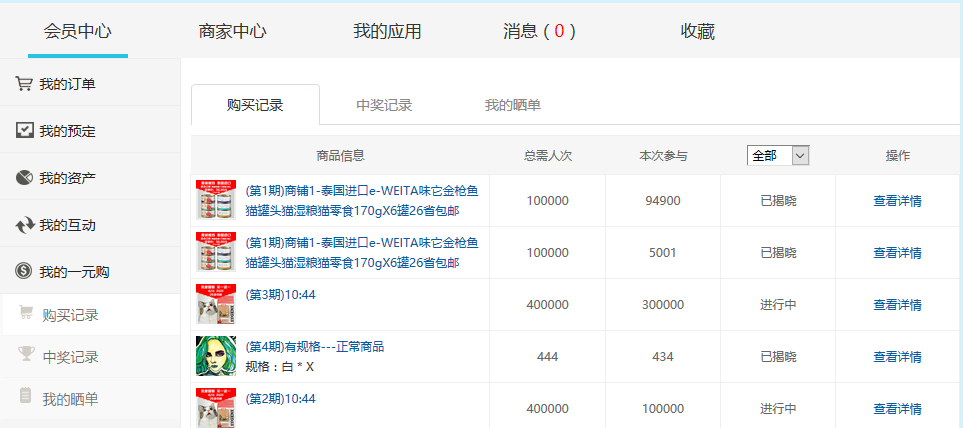963x428 pixels.
Task: Switch to the 中奖记录 tab
Action: pyautogui.click(x=384, y=105)
